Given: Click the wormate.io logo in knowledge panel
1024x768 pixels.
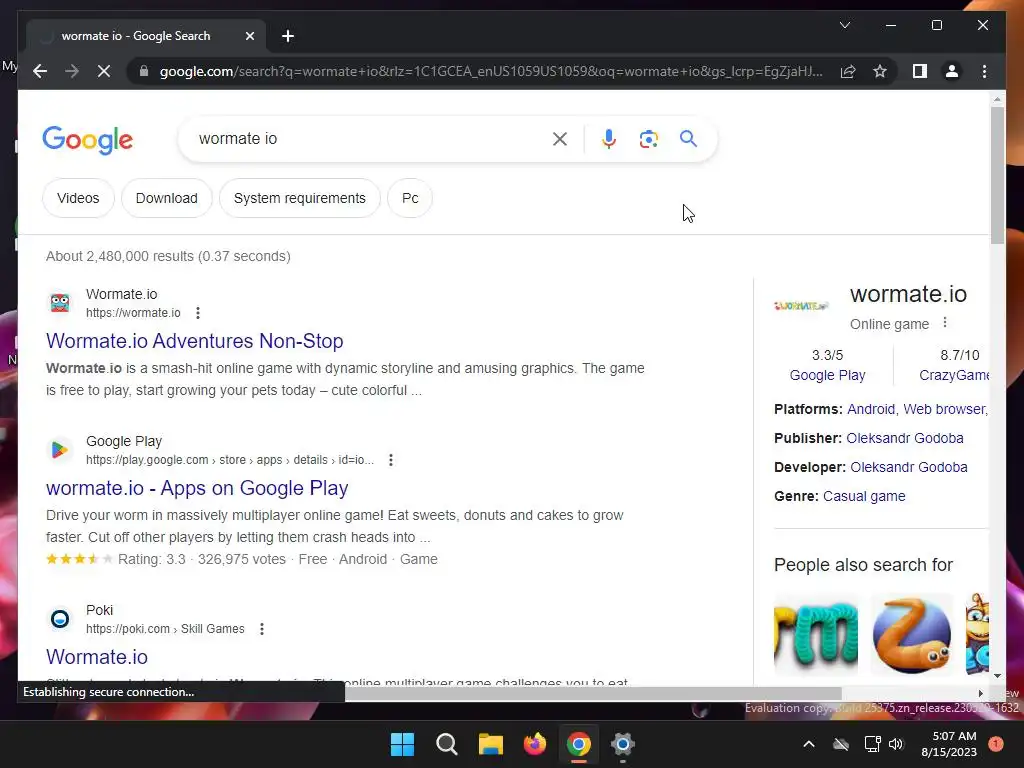Looking at the screenshot, I should click(x=801, y=306).
